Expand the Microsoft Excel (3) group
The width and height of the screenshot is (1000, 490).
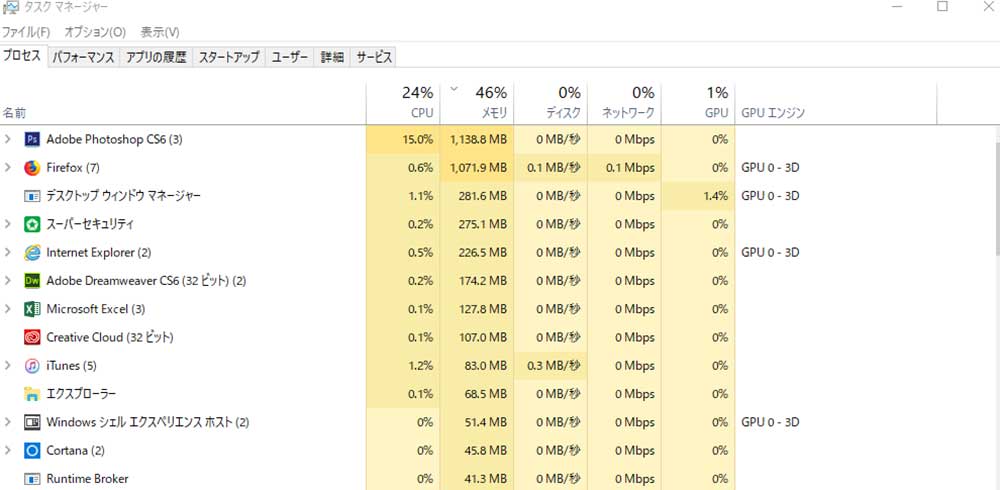(x=8, y=309)
